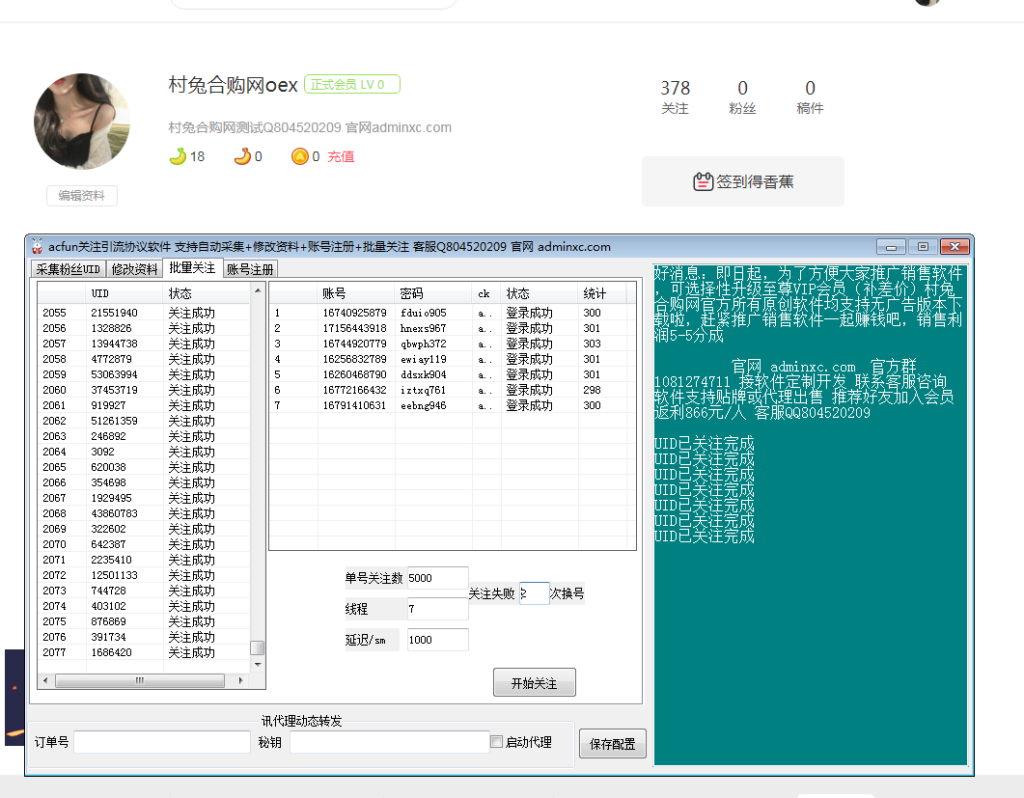Click the 编辑资料 button under the avatar
Screen dimensions: 1024x798
pyautogui.click(x=81, y=196)
